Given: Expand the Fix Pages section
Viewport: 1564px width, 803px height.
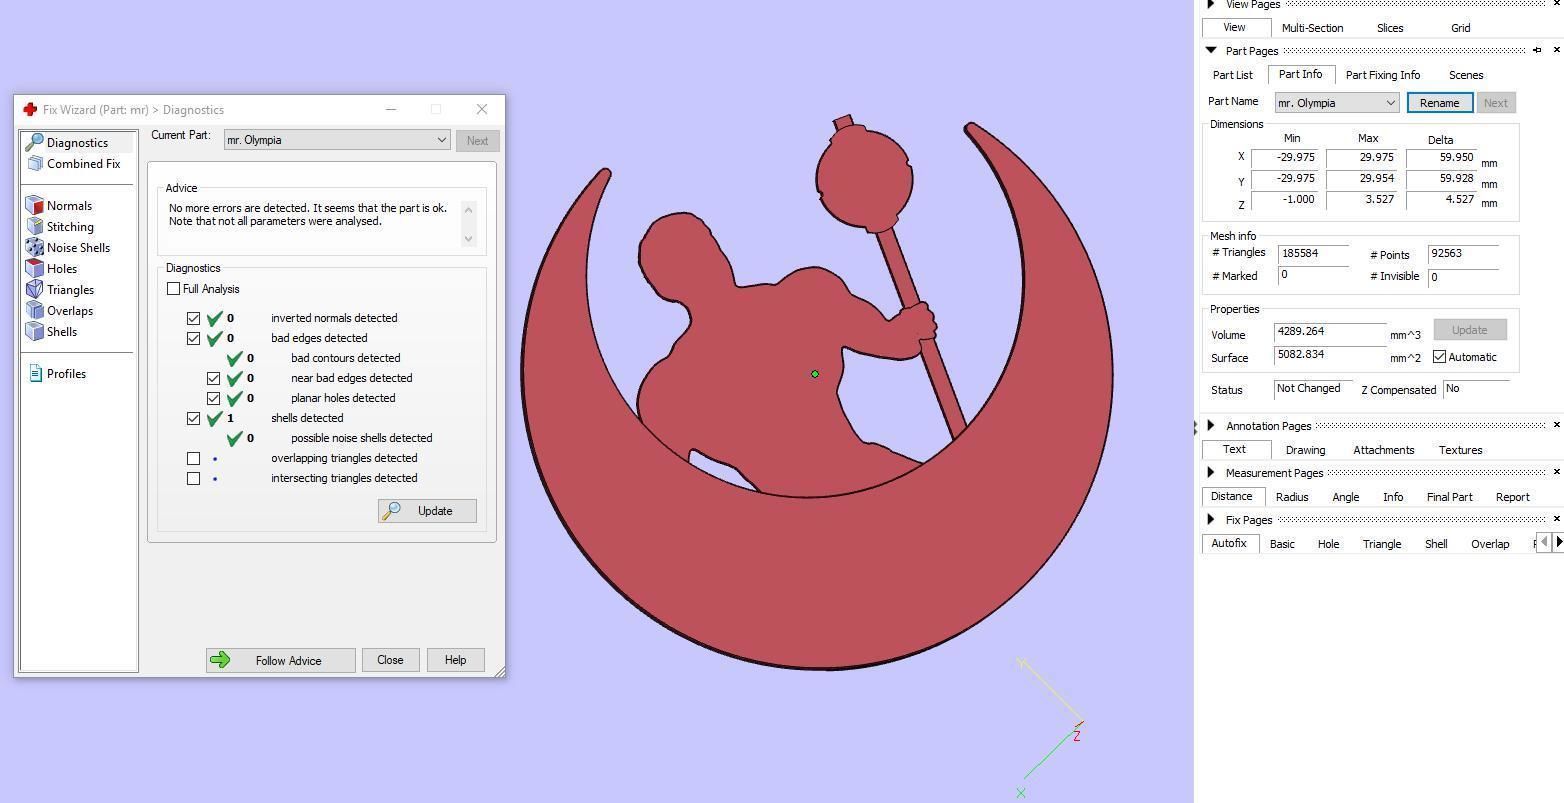Looking at the screenshot, I should (1211, 519).
